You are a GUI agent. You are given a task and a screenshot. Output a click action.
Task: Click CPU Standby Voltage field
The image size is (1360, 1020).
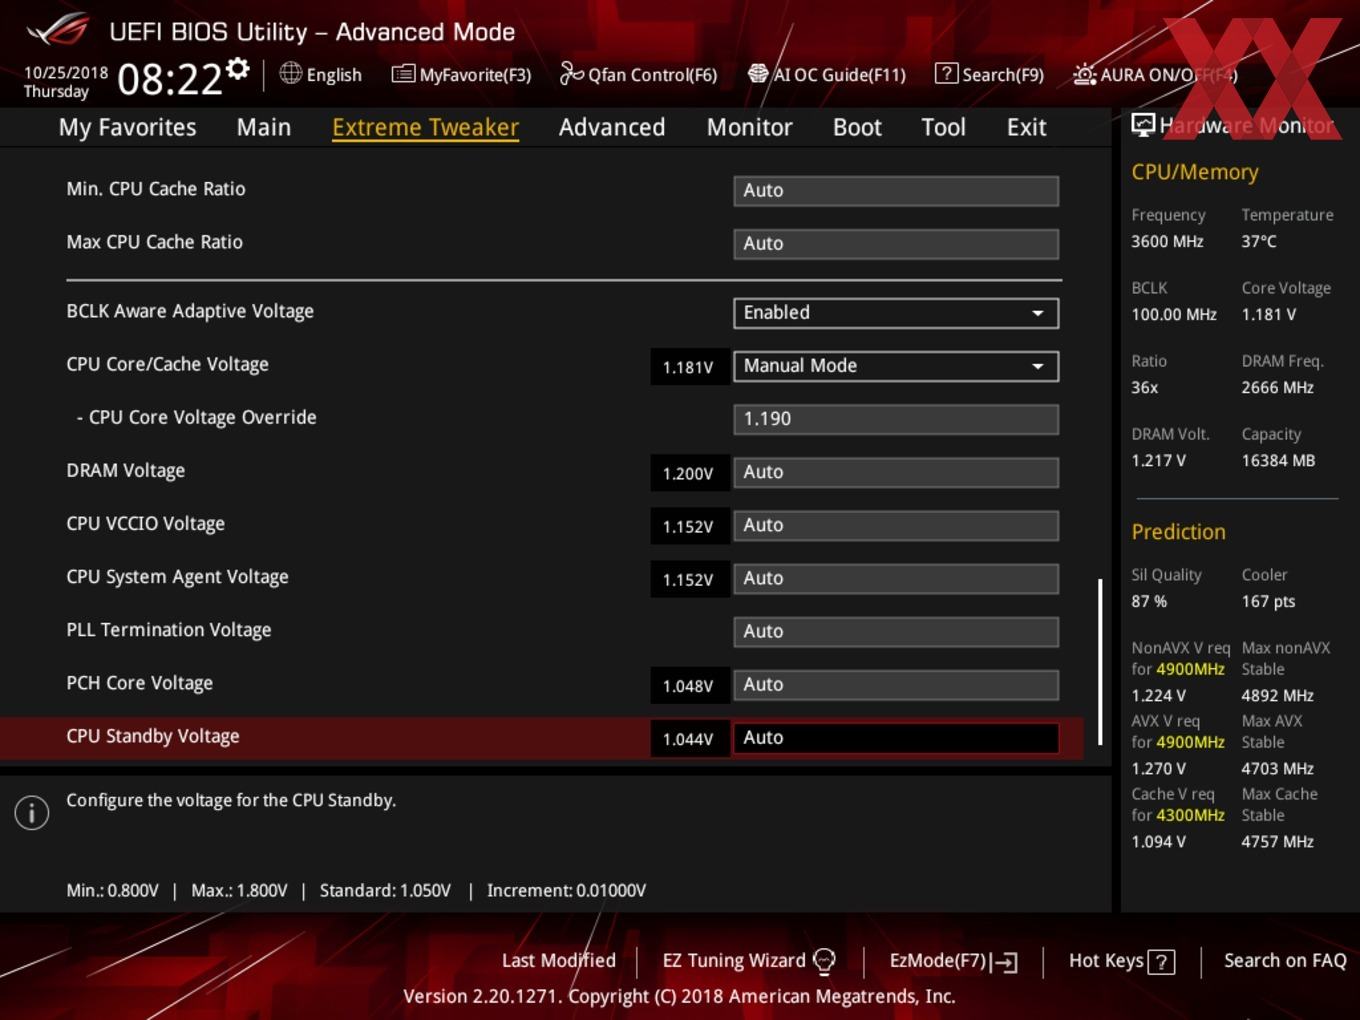click(x=896, y=738)
